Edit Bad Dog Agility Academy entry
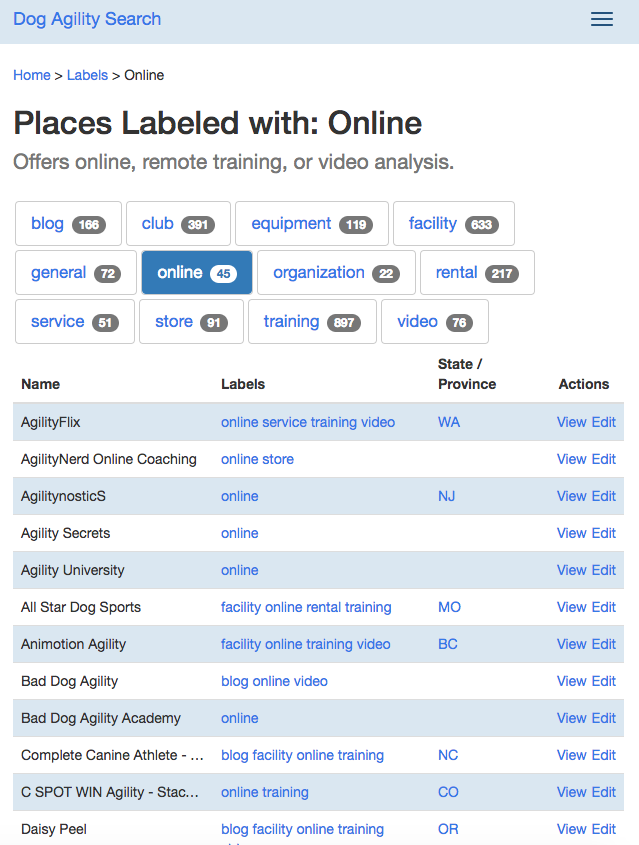639x845 pixels. (603, 718)
